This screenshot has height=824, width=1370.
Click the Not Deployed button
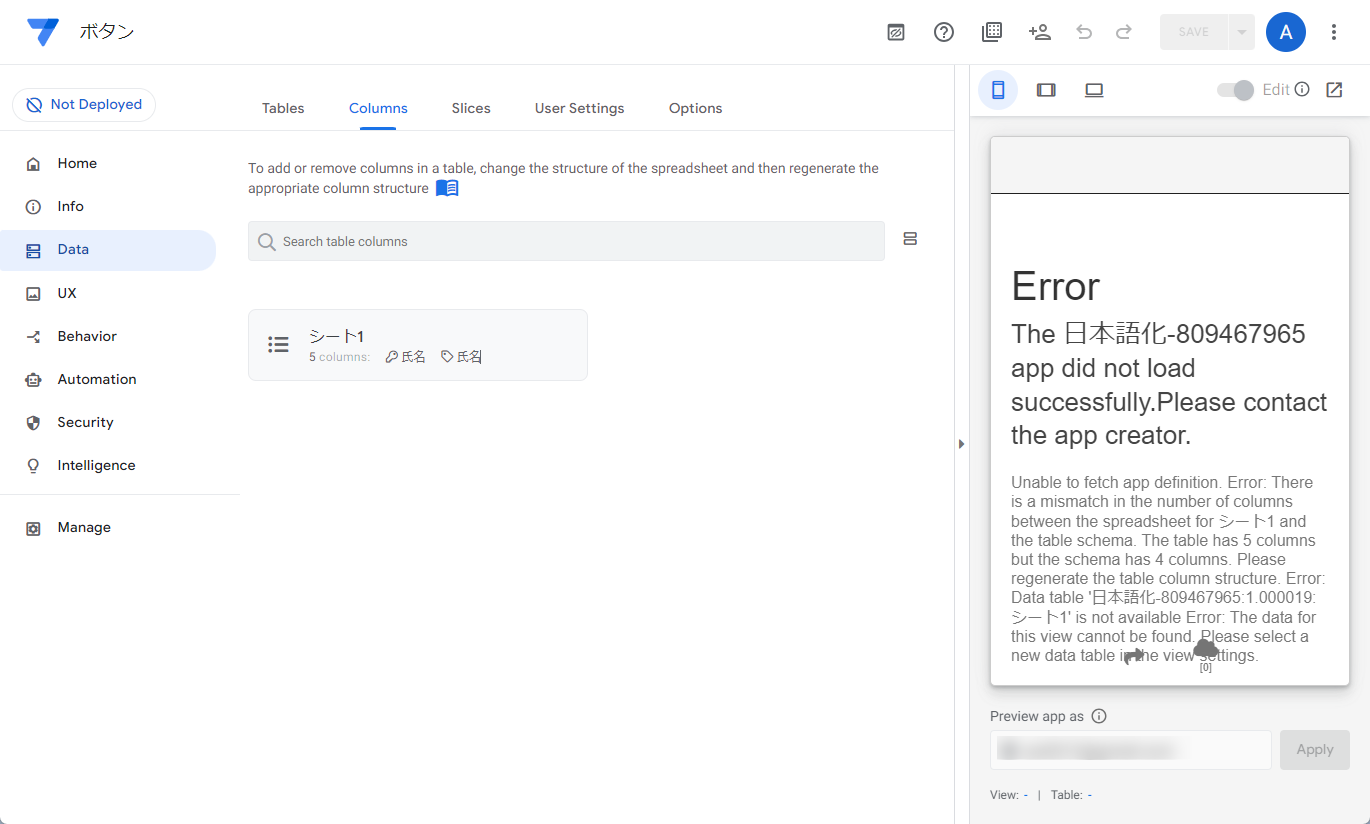click(x=84, y=105)
